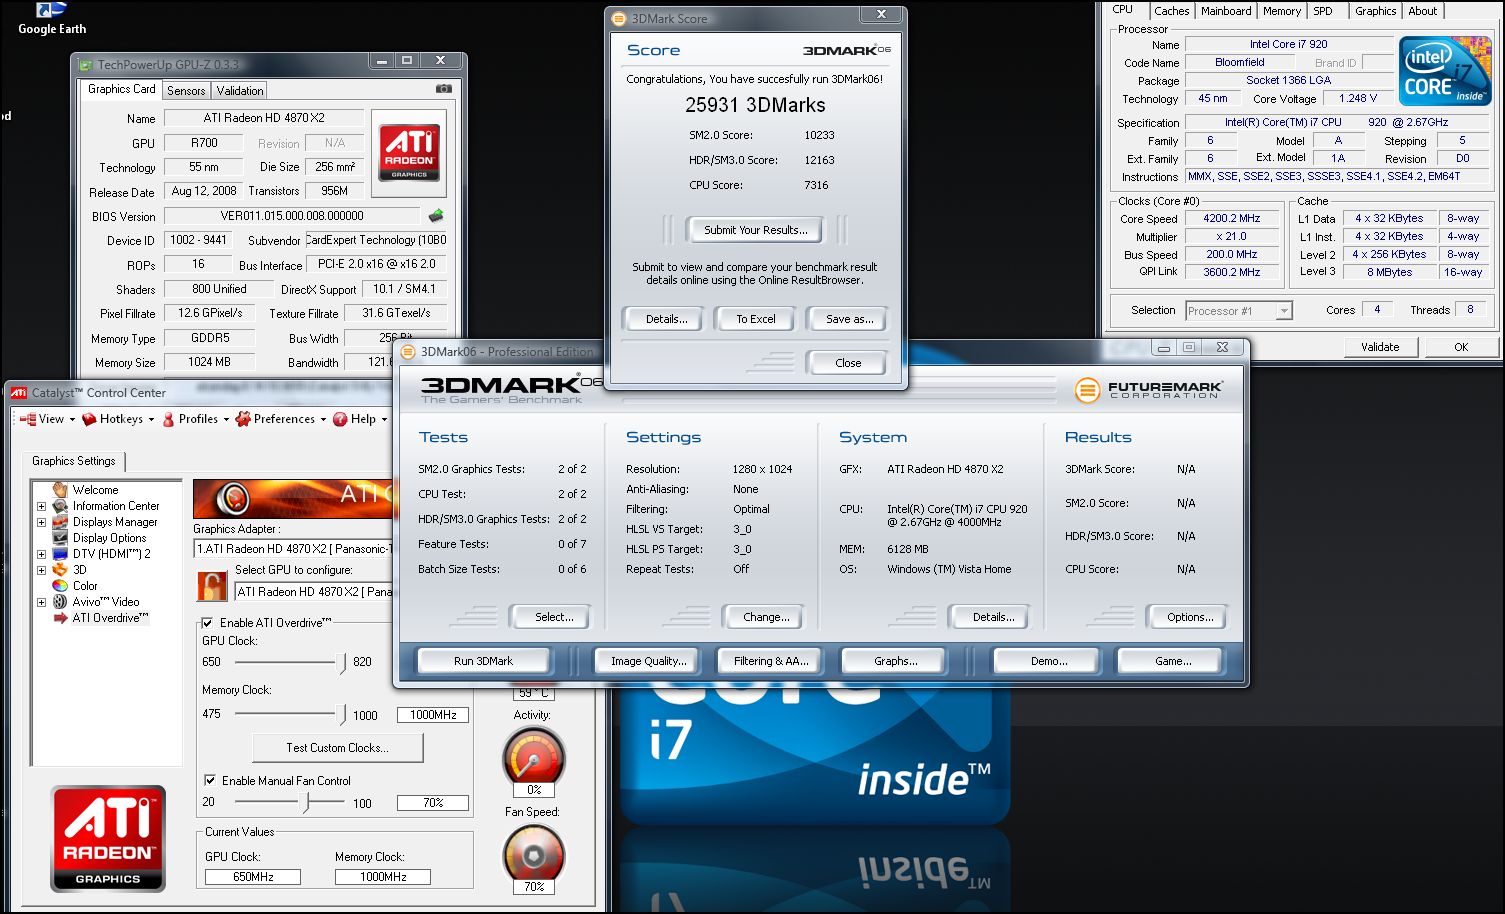Open the View dropdown arrow in Catalyst
Viewport: 1505px width, 914px height.
tap(72, 420)
